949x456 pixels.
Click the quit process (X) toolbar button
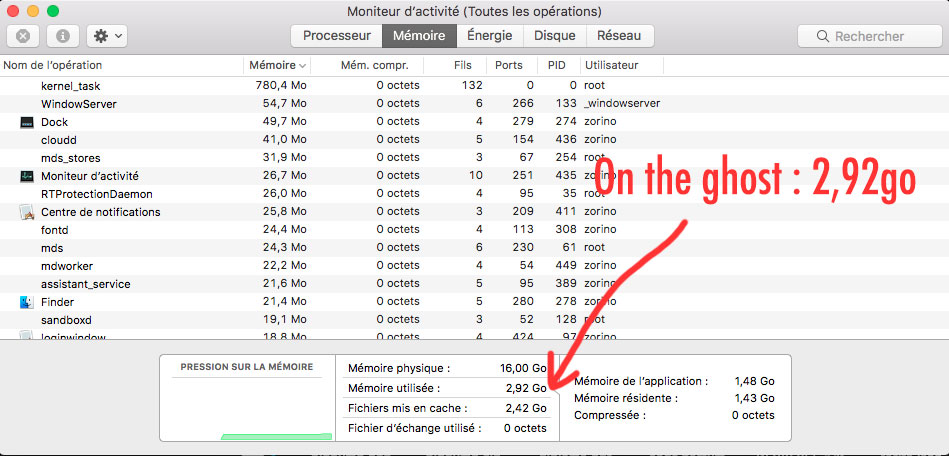pyautogui.click(x=23, y=36)
